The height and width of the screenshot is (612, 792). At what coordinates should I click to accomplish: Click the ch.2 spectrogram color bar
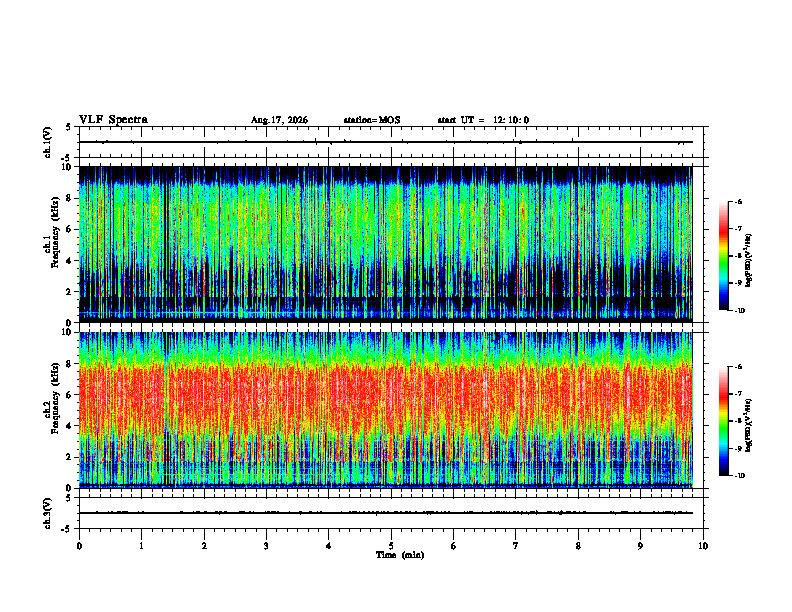(723, 421)
